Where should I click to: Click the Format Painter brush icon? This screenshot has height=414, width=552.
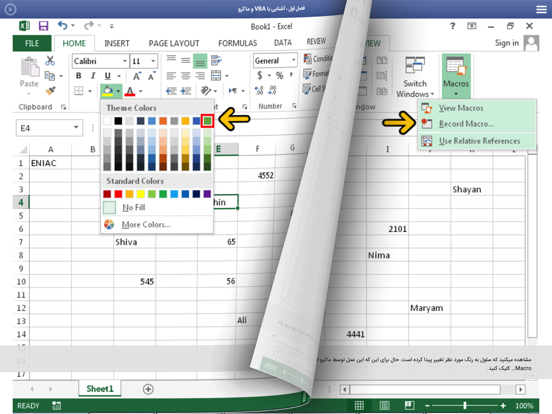tap(50, 91)
